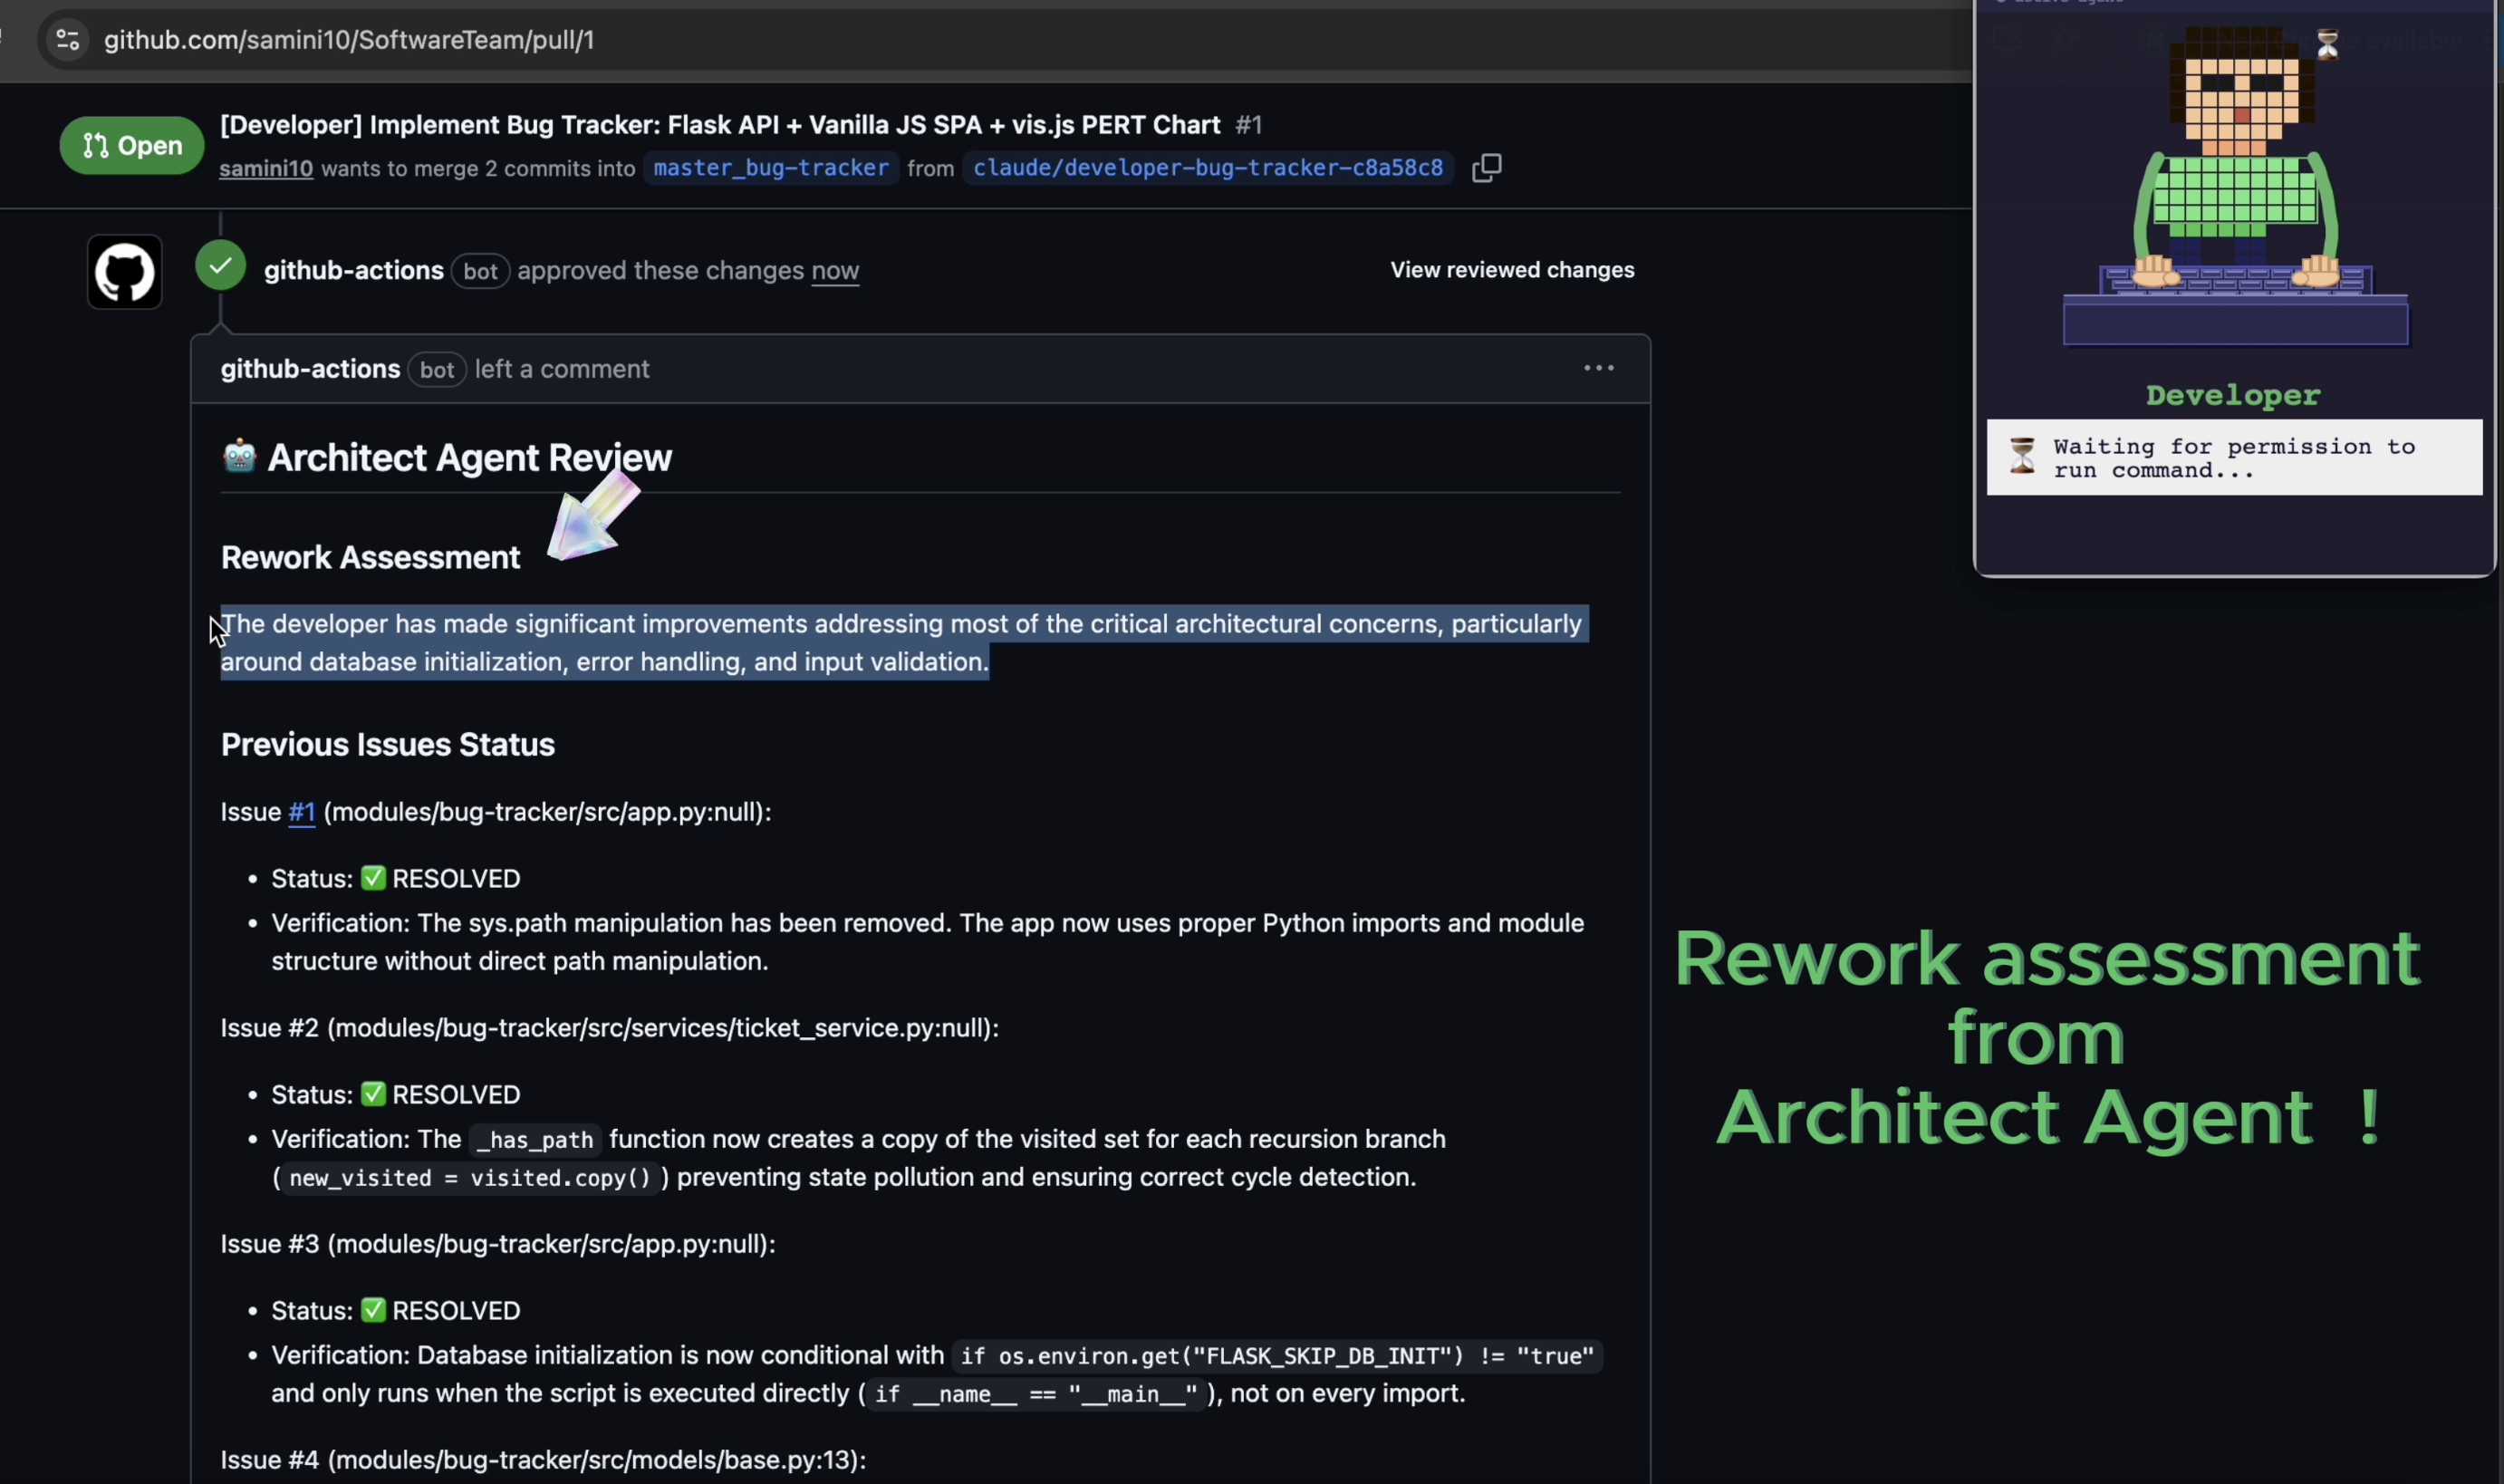
Task: Click the #1 pull request number in title
Action: click(1249, 125)
